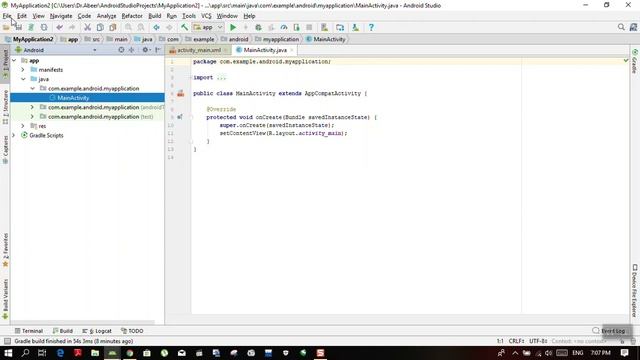Image resolution: width=640 pixels, height=360 pixels.
Task: Expand Gradle Scripts node
Action: click(x=14, y=136)
